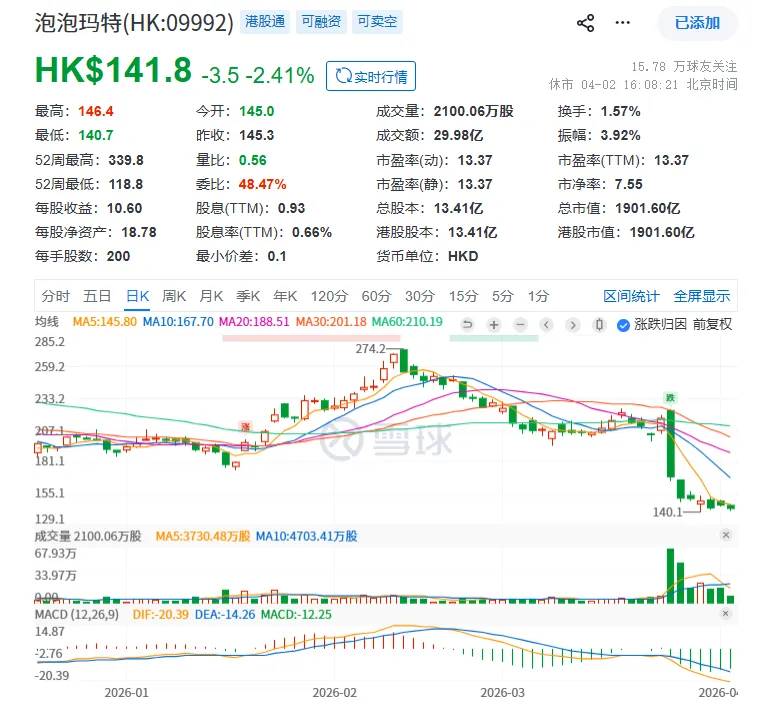Click the 140.1 low price annotation
Viewport: 765px width, 709px height.
(667, 512)
